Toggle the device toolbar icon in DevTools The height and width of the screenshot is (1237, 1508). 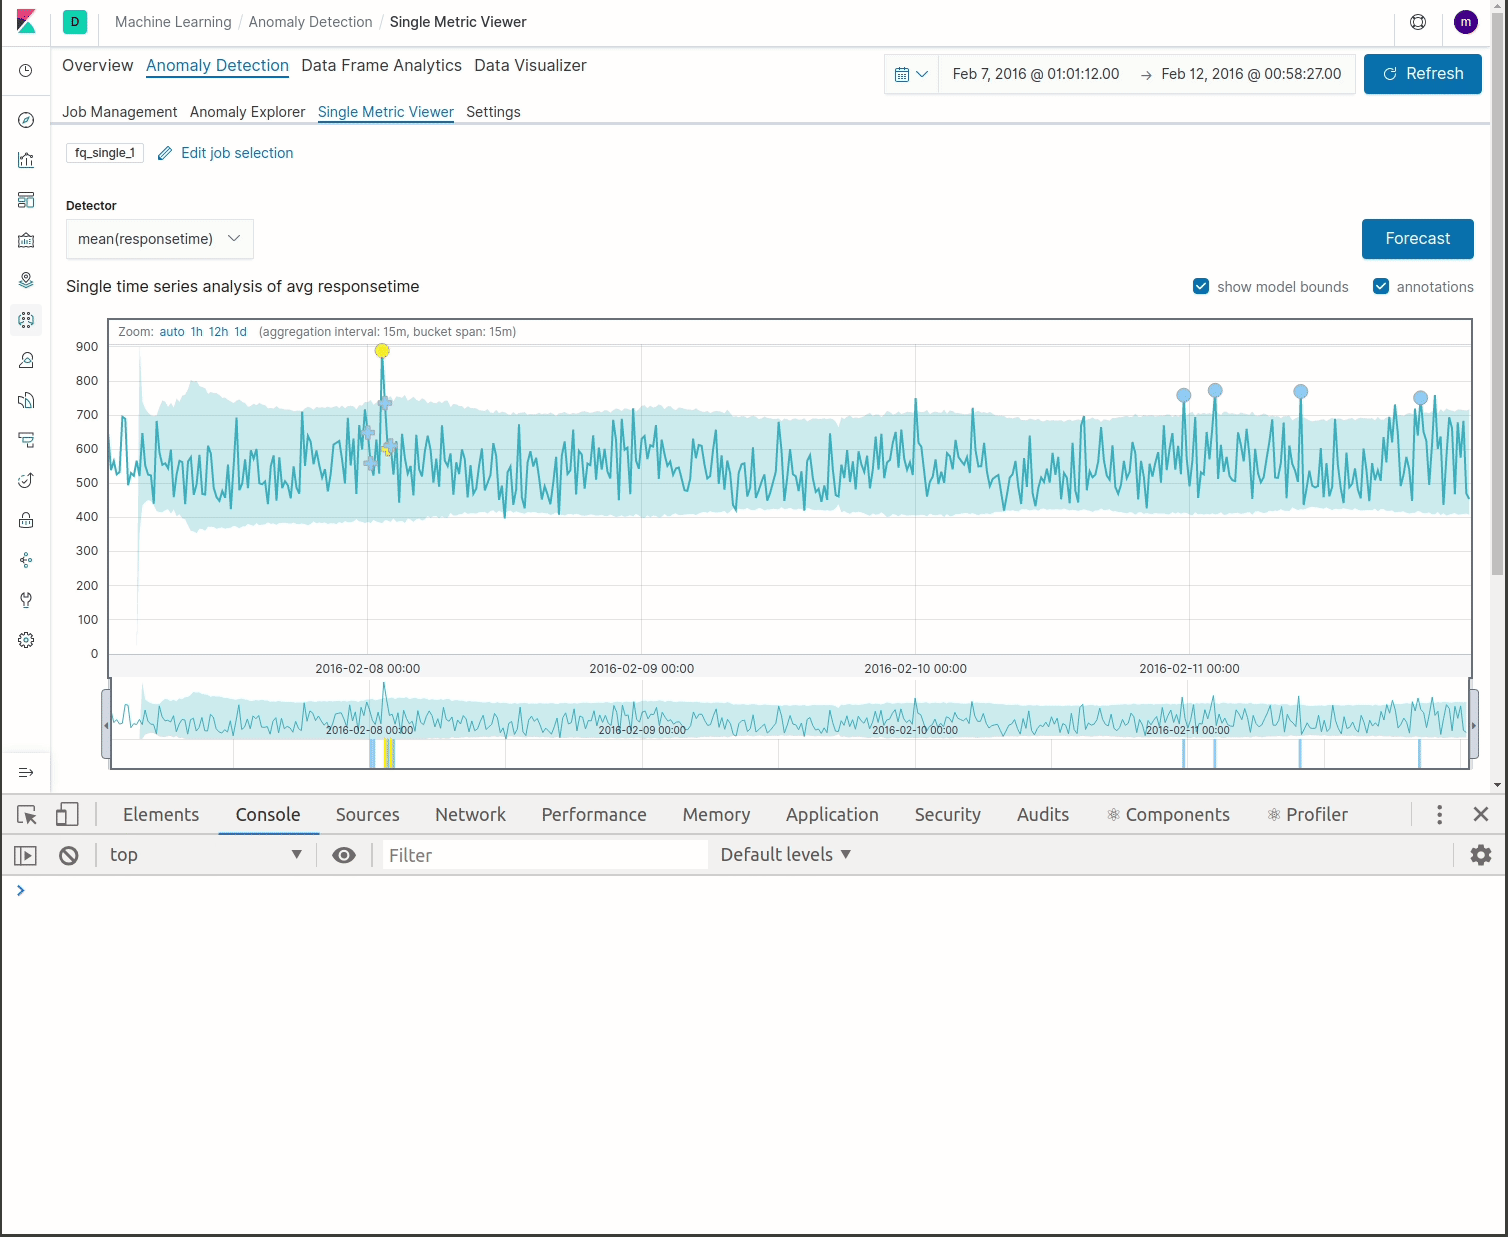[67, 814]
